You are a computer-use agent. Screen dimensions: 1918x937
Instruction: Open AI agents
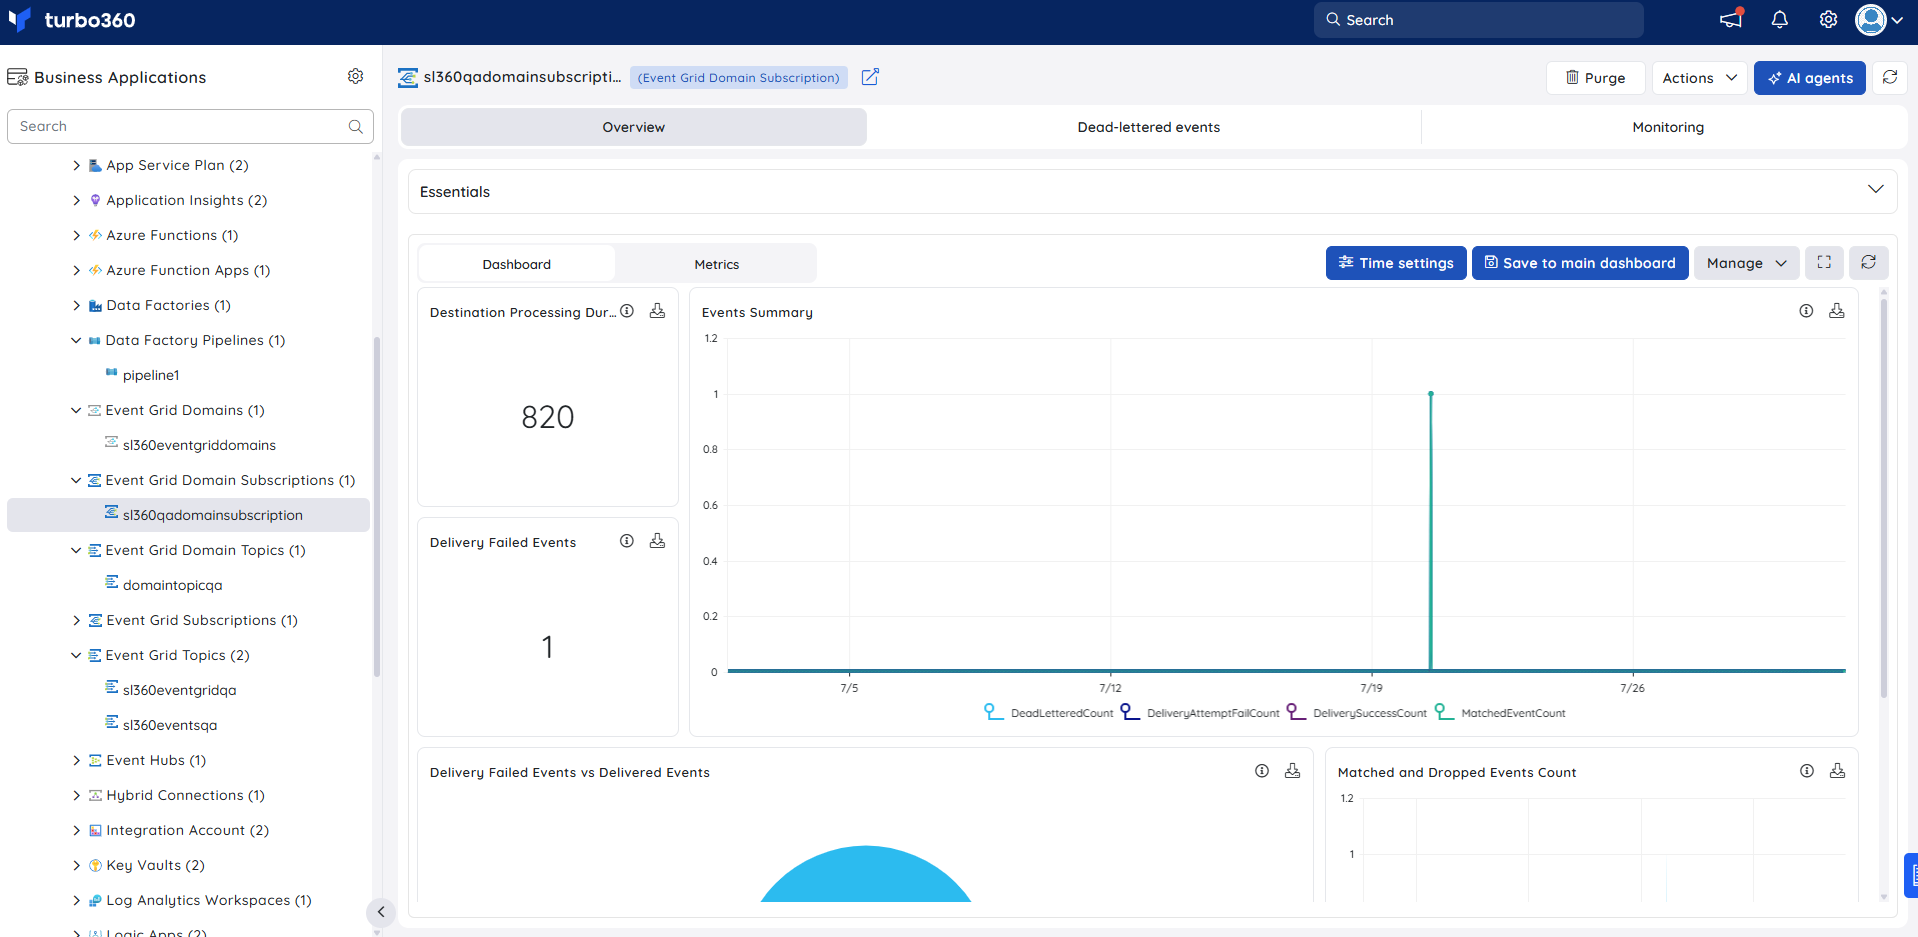[1809, 78]
